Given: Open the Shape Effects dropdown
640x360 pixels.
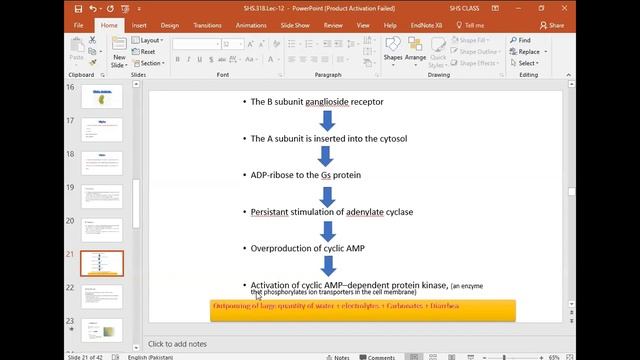Looking at the screenshot, I should coord(475,63).
